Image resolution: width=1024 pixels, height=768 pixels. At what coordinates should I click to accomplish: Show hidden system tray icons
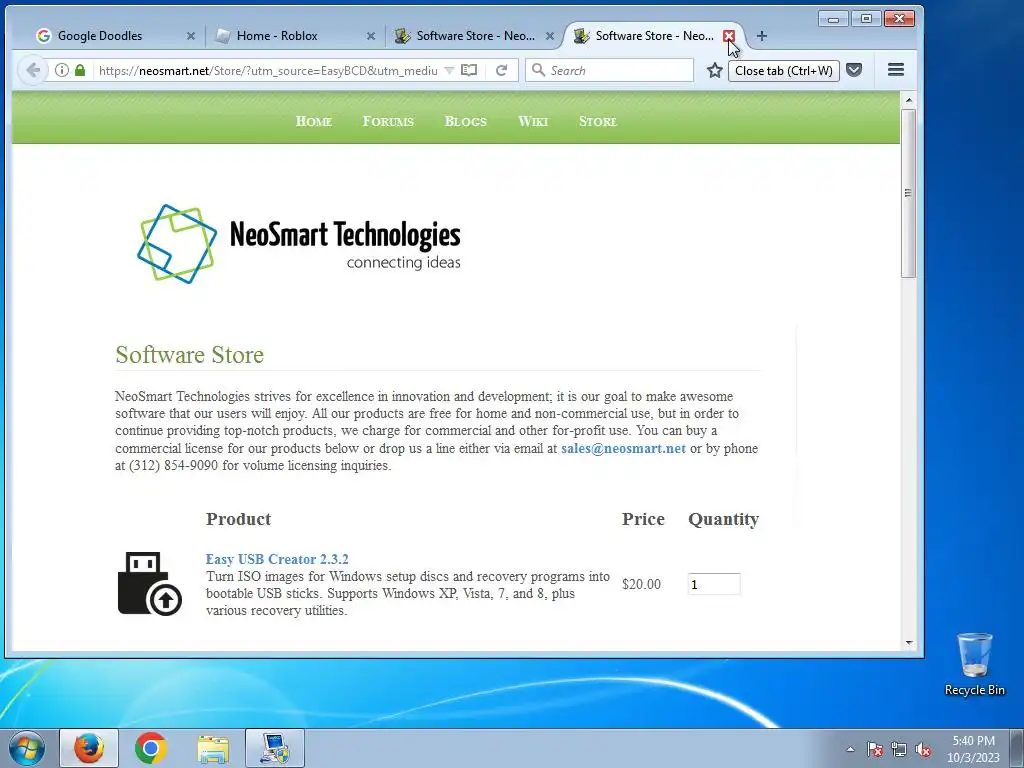pos(850,749)
